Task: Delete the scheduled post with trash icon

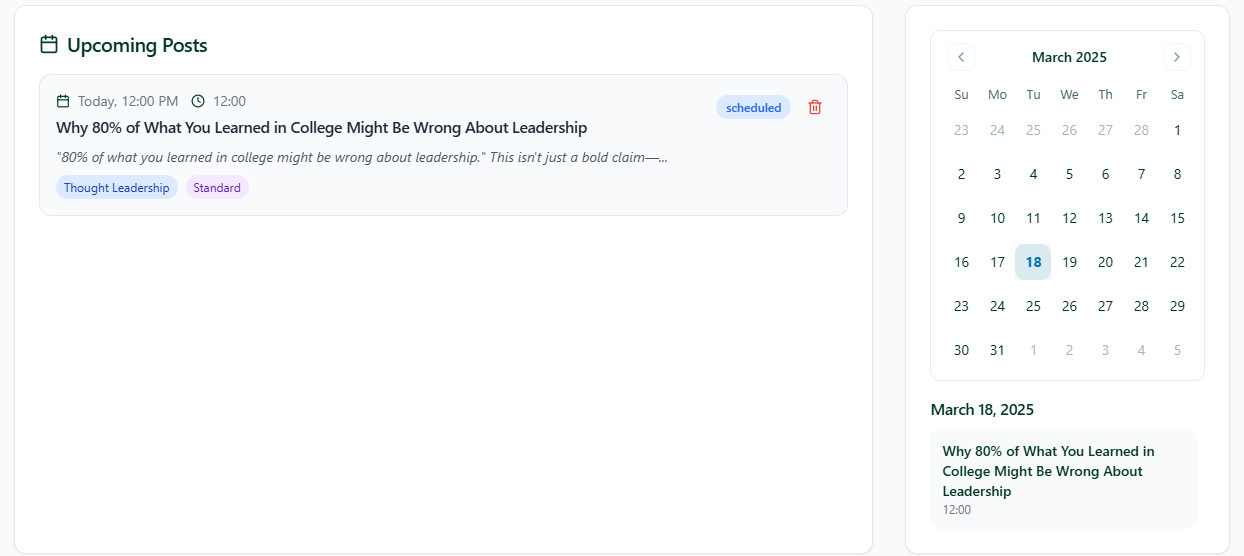Action: 815,107
